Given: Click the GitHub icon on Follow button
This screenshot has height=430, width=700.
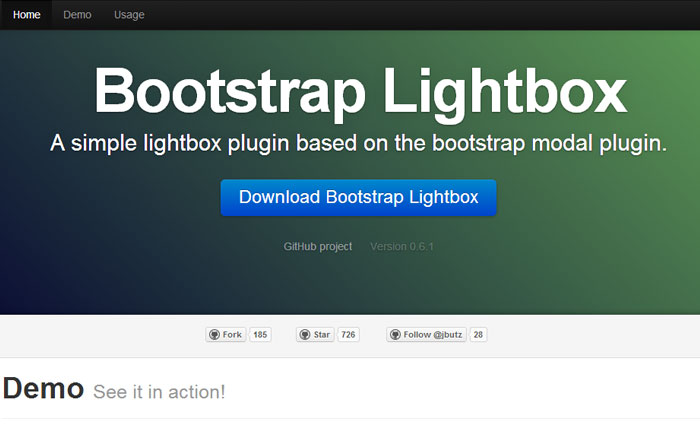Looking at the screenshot, I should pyautogui.click(x=395, y=334).
